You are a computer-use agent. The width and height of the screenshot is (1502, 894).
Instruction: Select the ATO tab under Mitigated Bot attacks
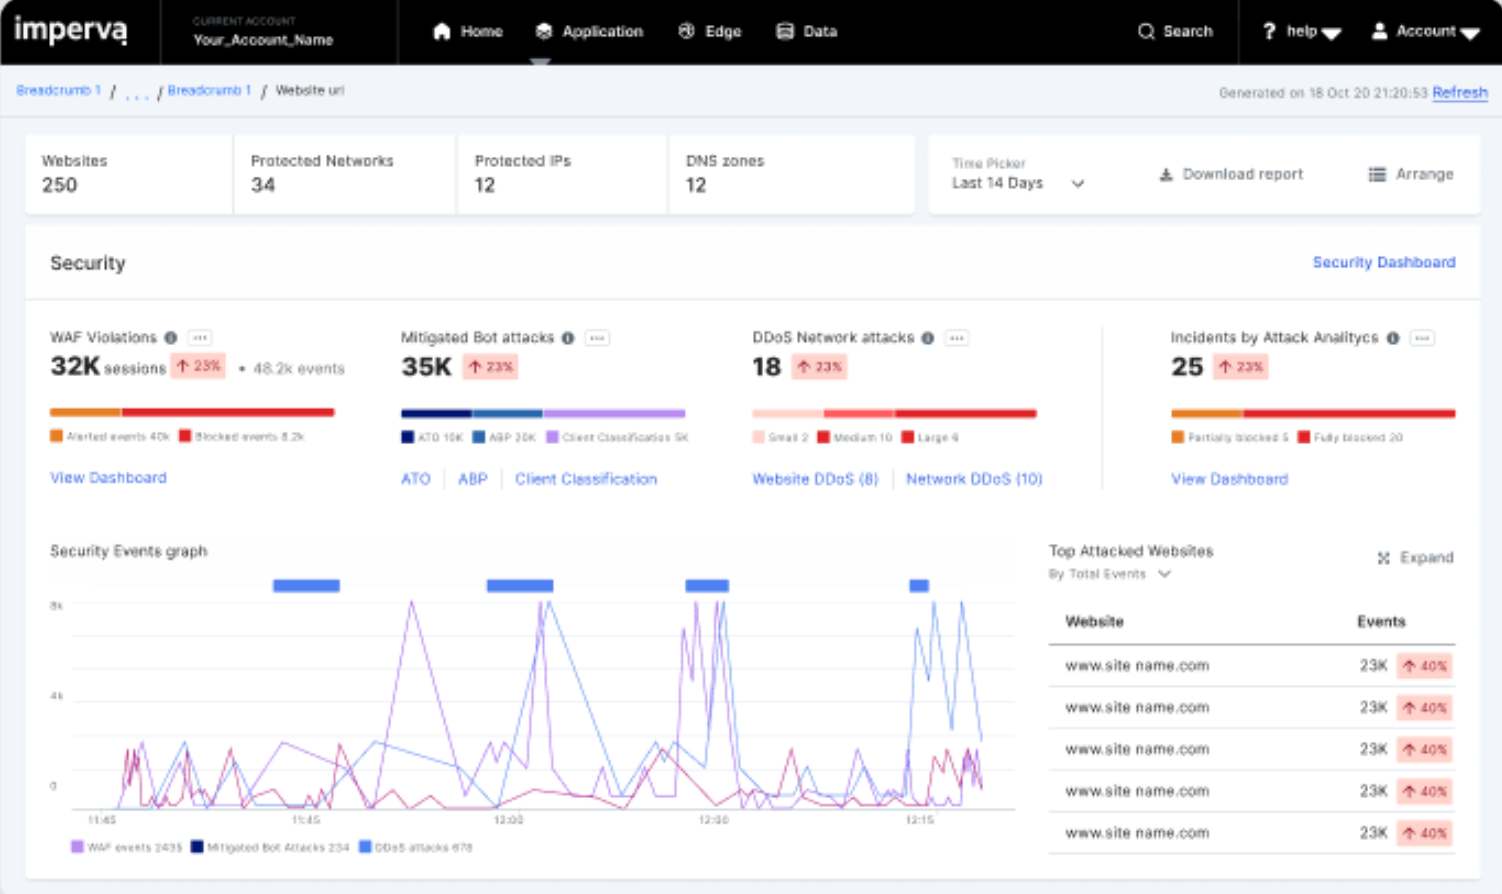click(414, 479)
